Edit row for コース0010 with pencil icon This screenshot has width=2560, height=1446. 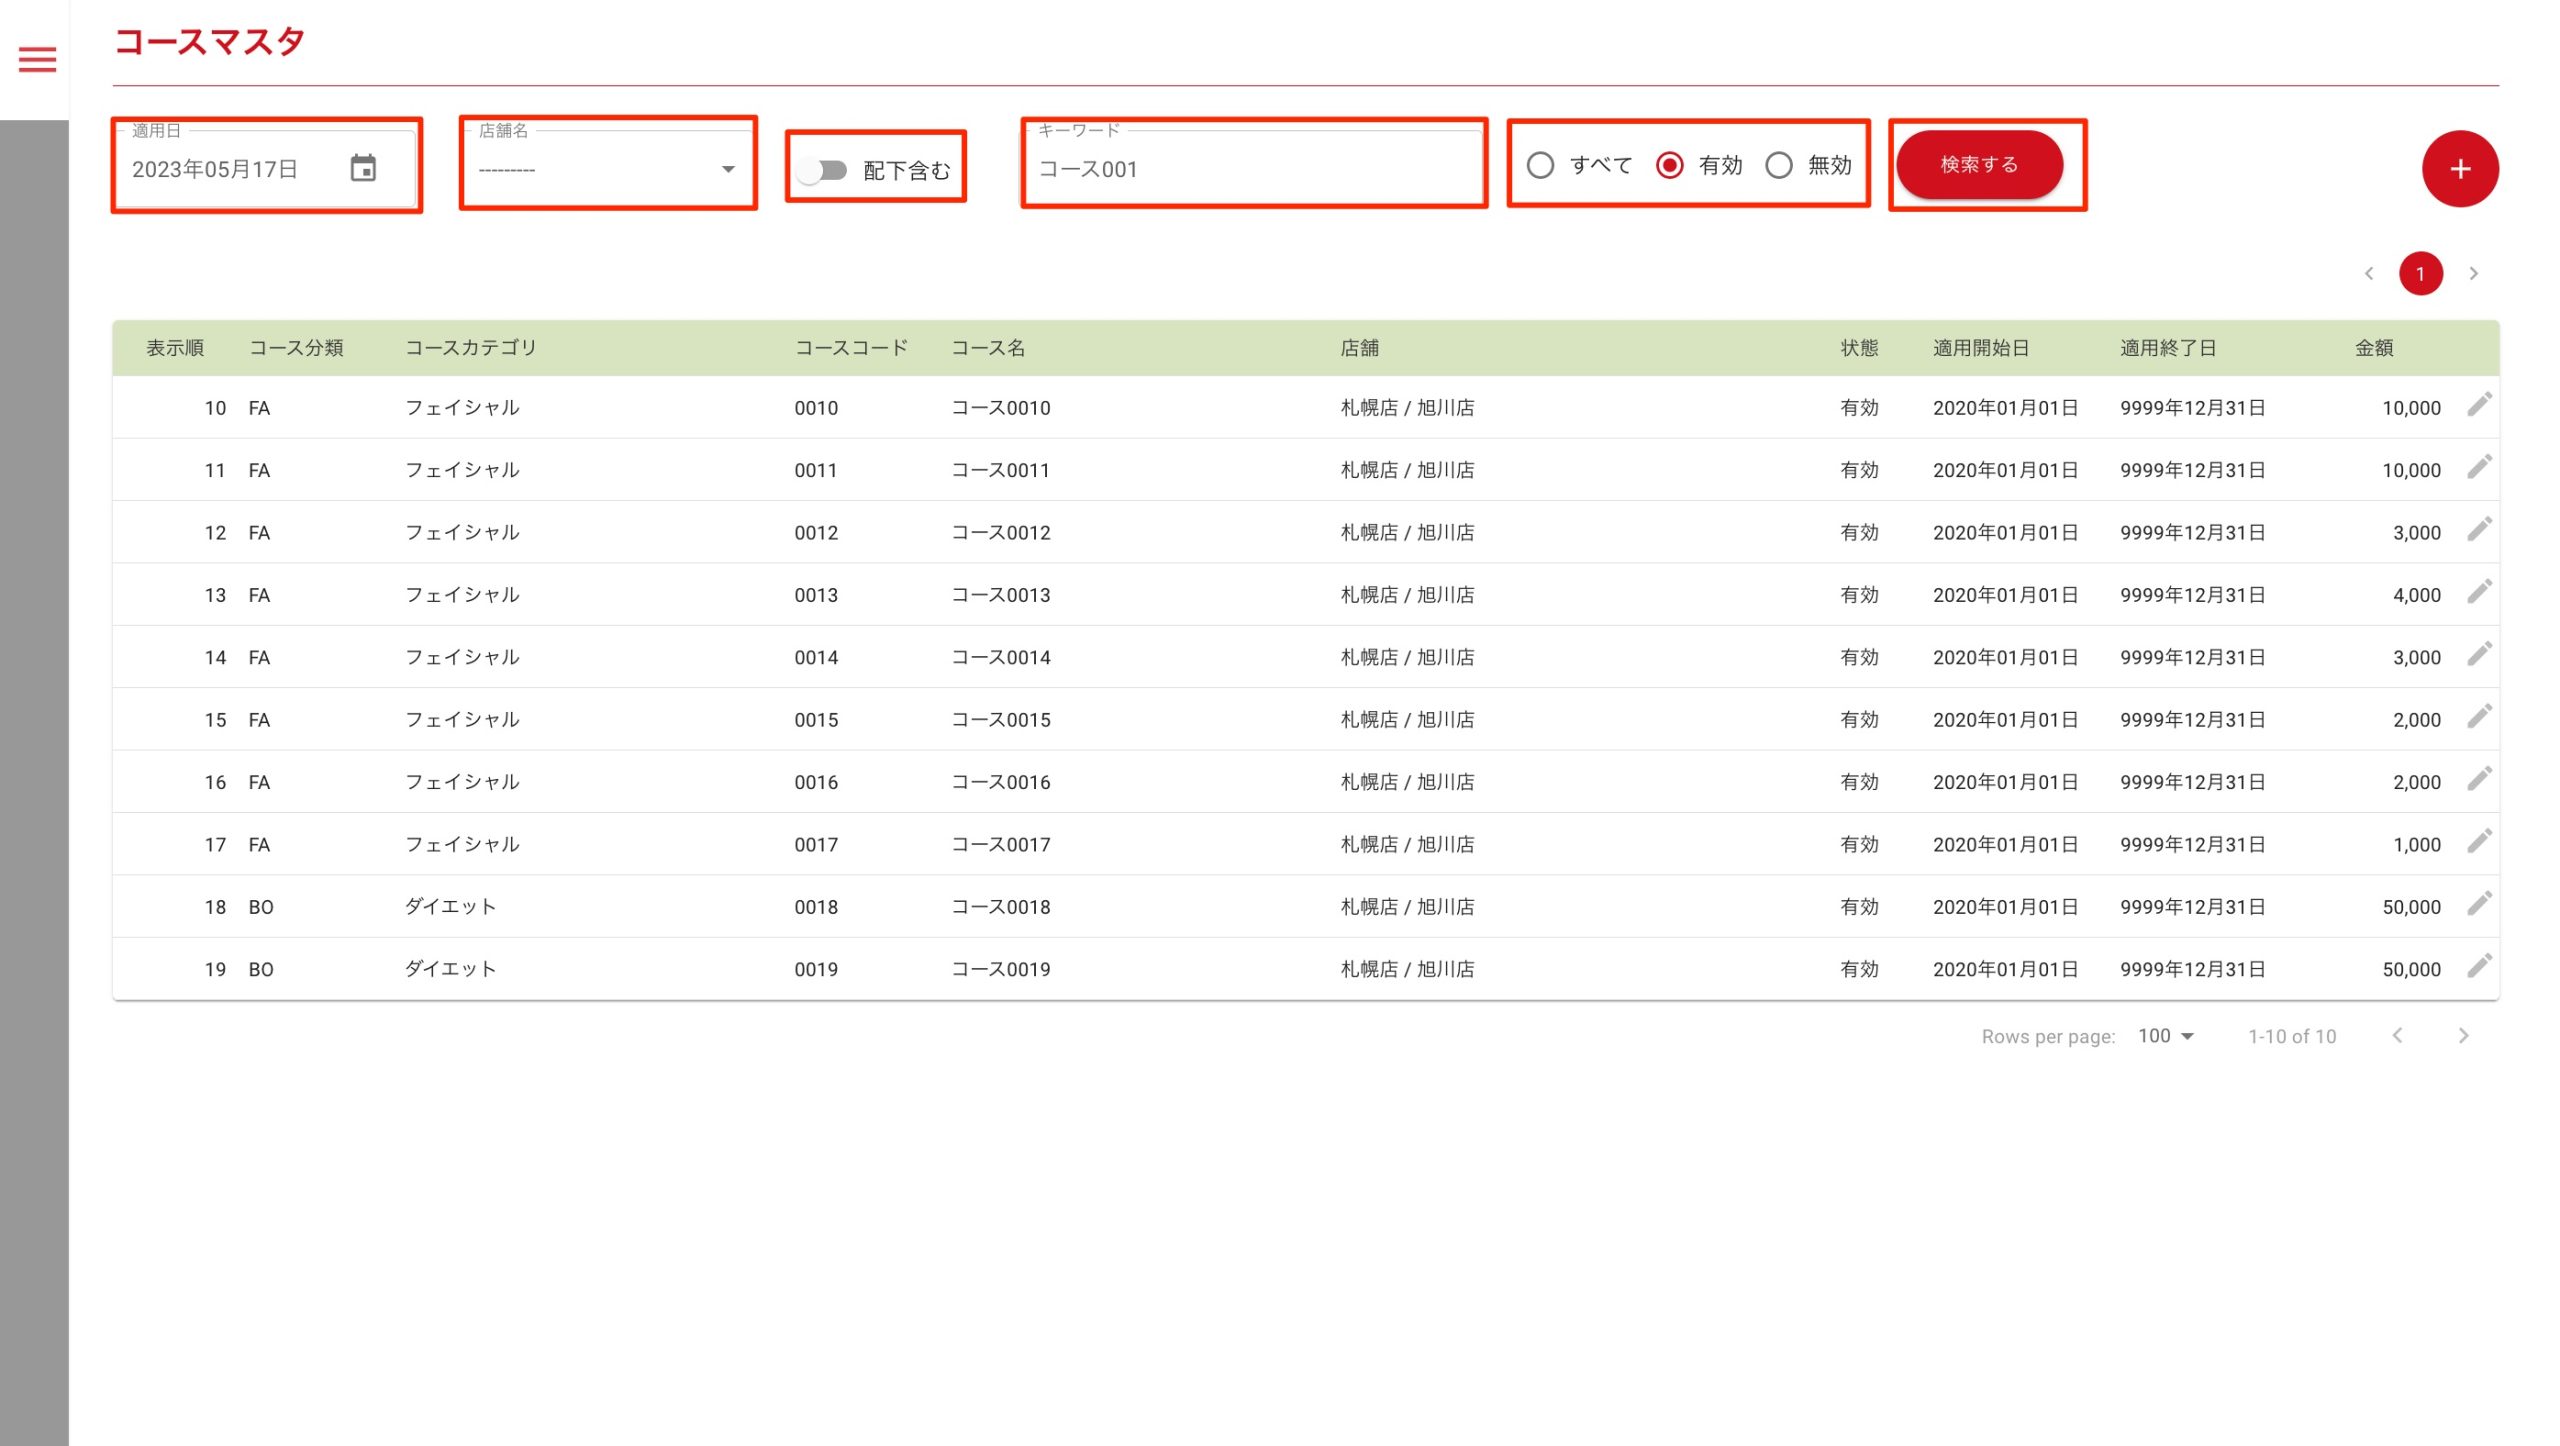[2478, 405]
